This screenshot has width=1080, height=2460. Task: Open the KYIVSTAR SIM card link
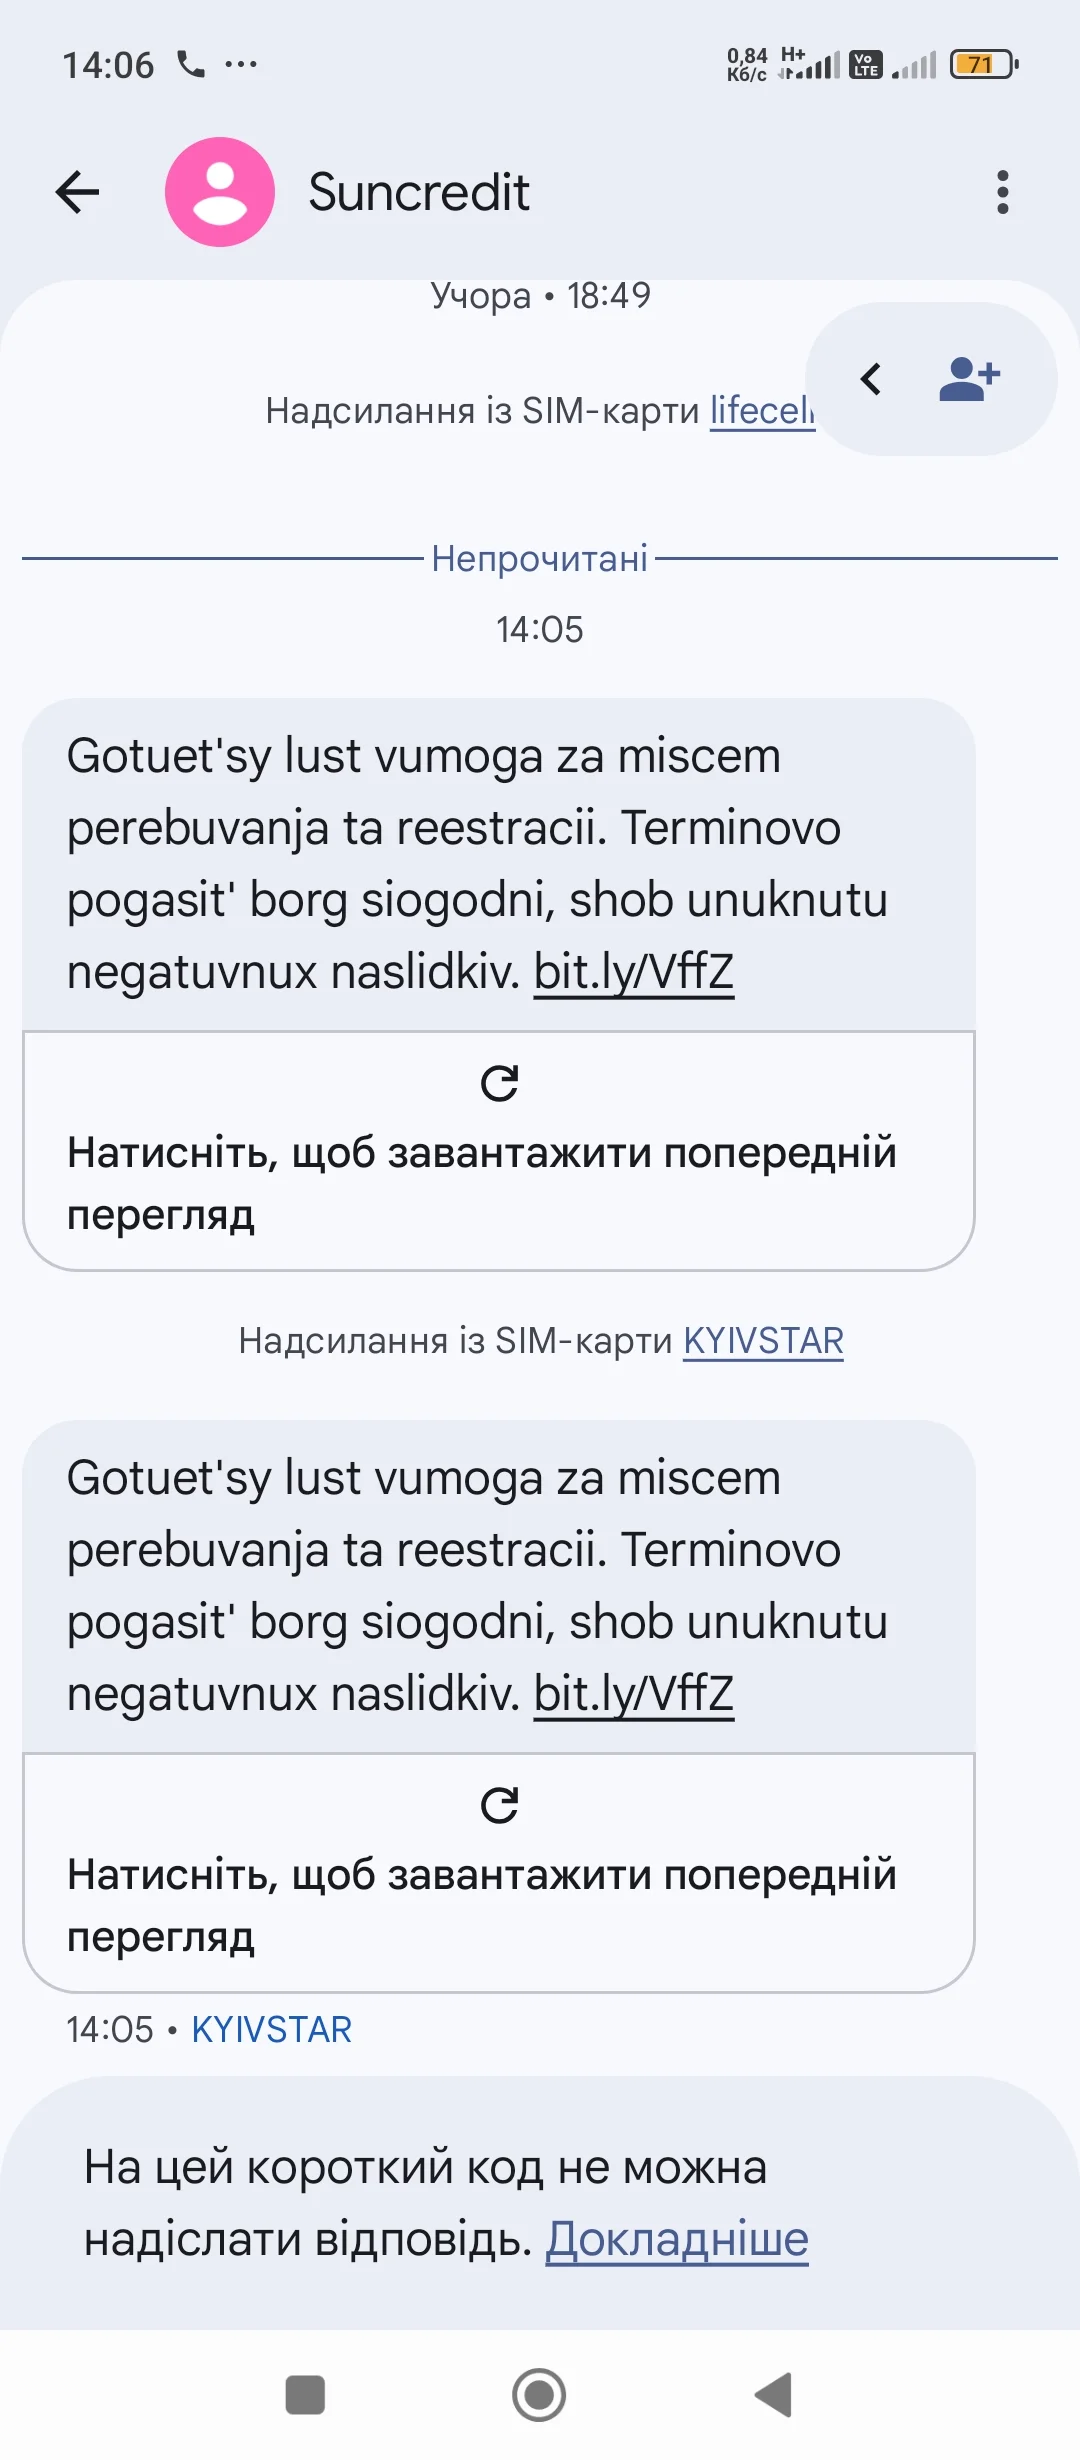click(763, 1341)
